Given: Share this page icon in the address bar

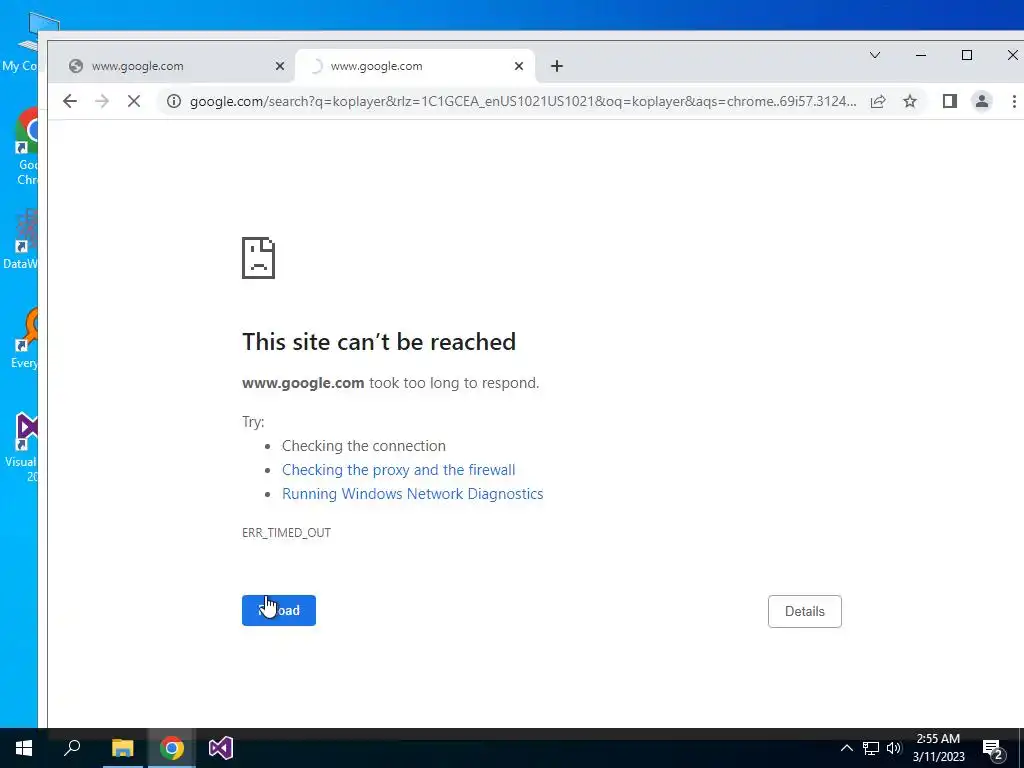Looking at the screenshot, I should click(878, 101).
